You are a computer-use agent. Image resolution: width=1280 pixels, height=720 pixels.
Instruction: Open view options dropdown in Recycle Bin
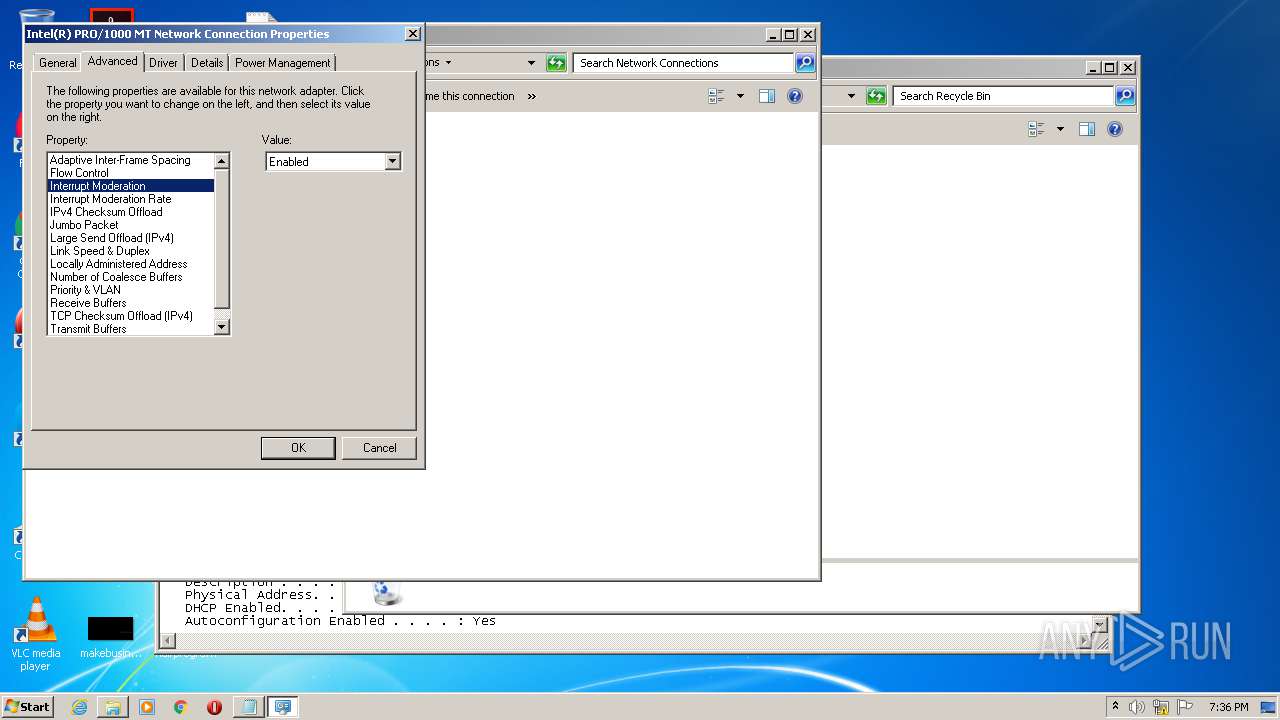point(1060,129)
